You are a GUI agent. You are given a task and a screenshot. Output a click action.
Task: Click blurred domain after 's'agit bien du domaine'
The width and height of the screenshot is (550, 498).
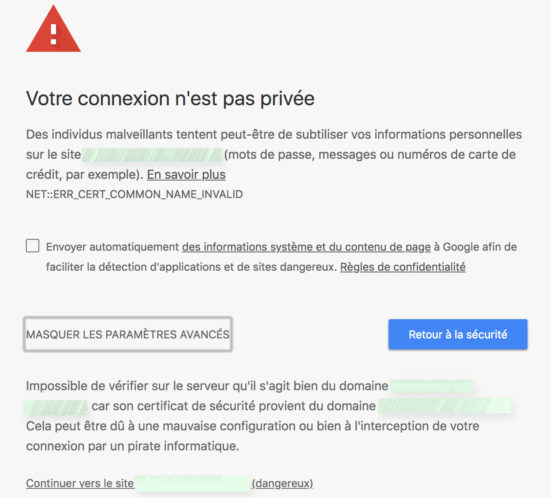(x=431, y=386)
